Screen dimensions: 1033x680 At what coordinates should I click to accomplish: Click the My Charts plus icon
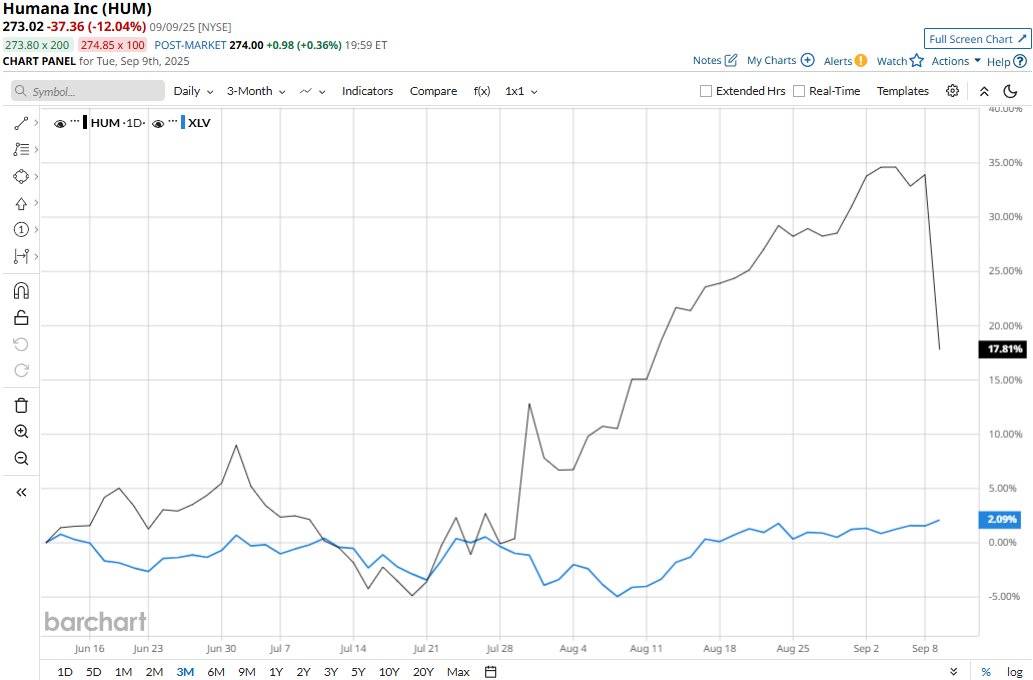(808, 60)
